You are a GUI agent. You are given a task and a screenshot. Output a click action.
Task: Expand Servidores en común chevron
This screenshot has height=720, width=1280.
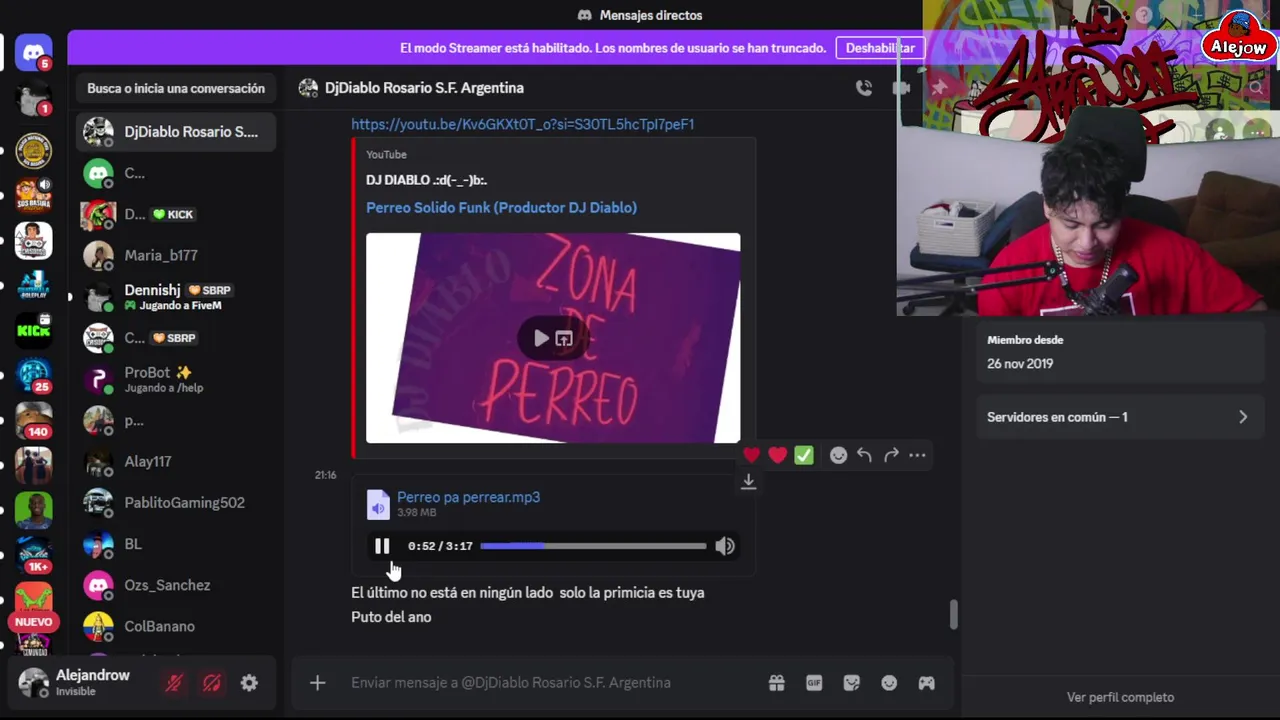(x=1243, y=417)
